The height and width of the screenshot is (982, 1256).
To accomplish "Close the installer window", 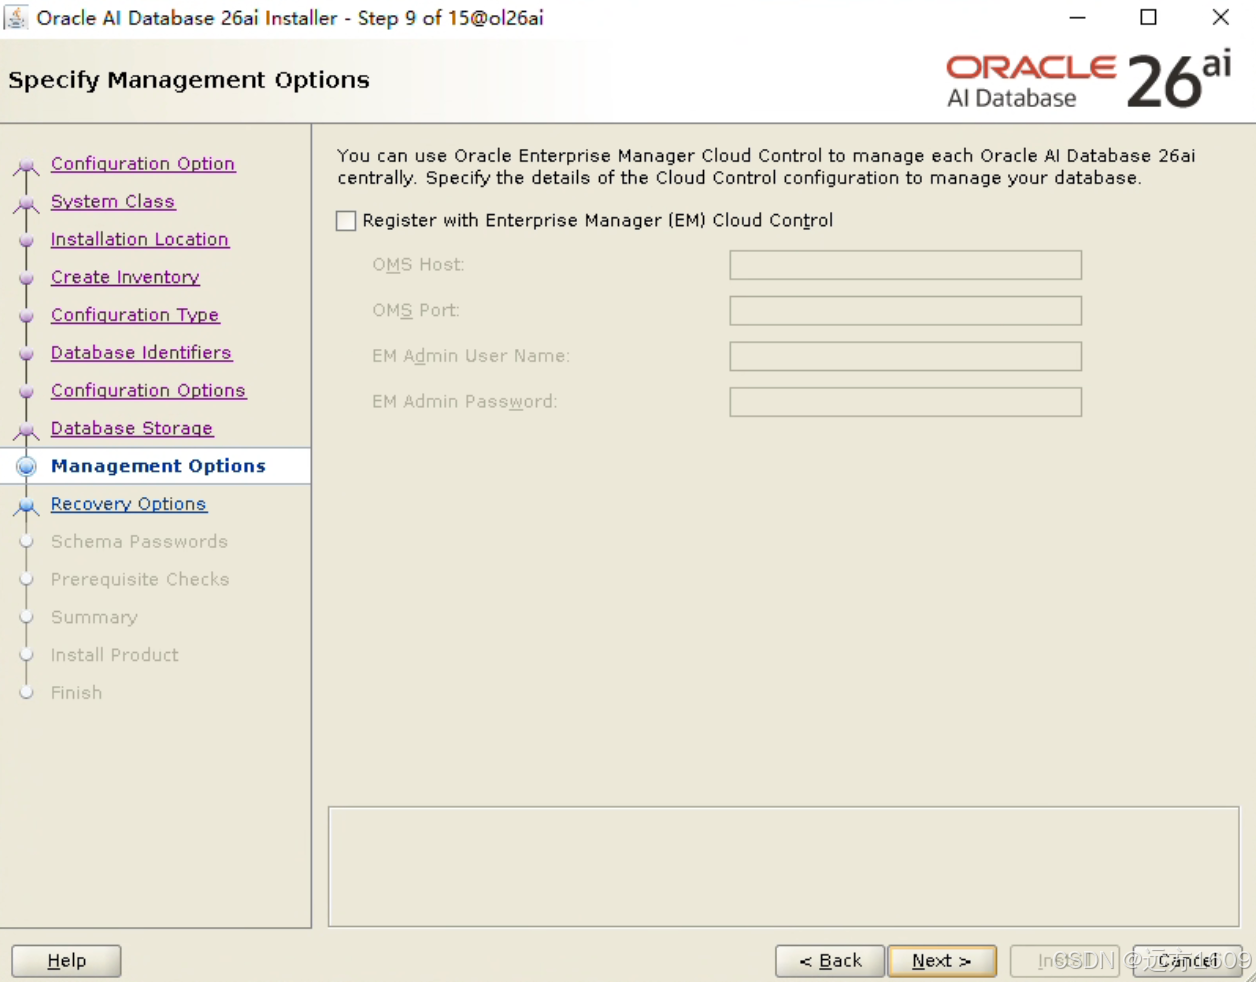I will (x=1221, y=17).
